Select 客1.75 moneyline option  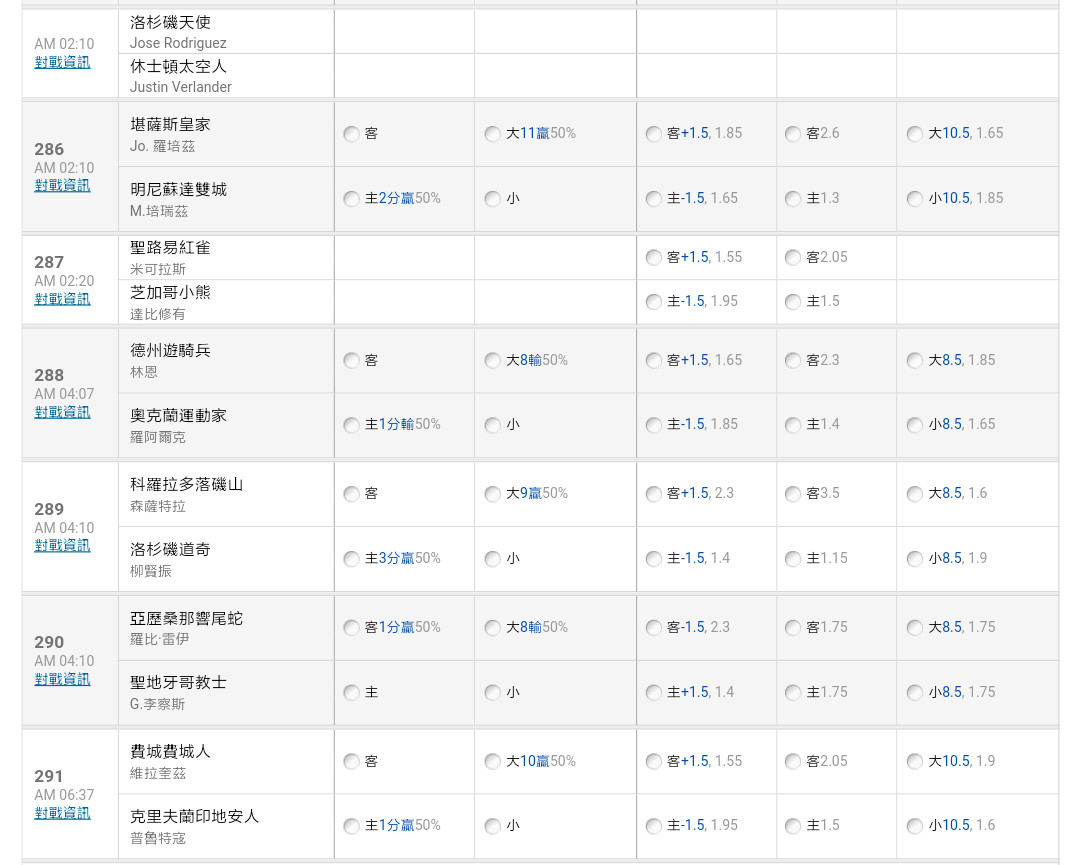pos(793,627)
